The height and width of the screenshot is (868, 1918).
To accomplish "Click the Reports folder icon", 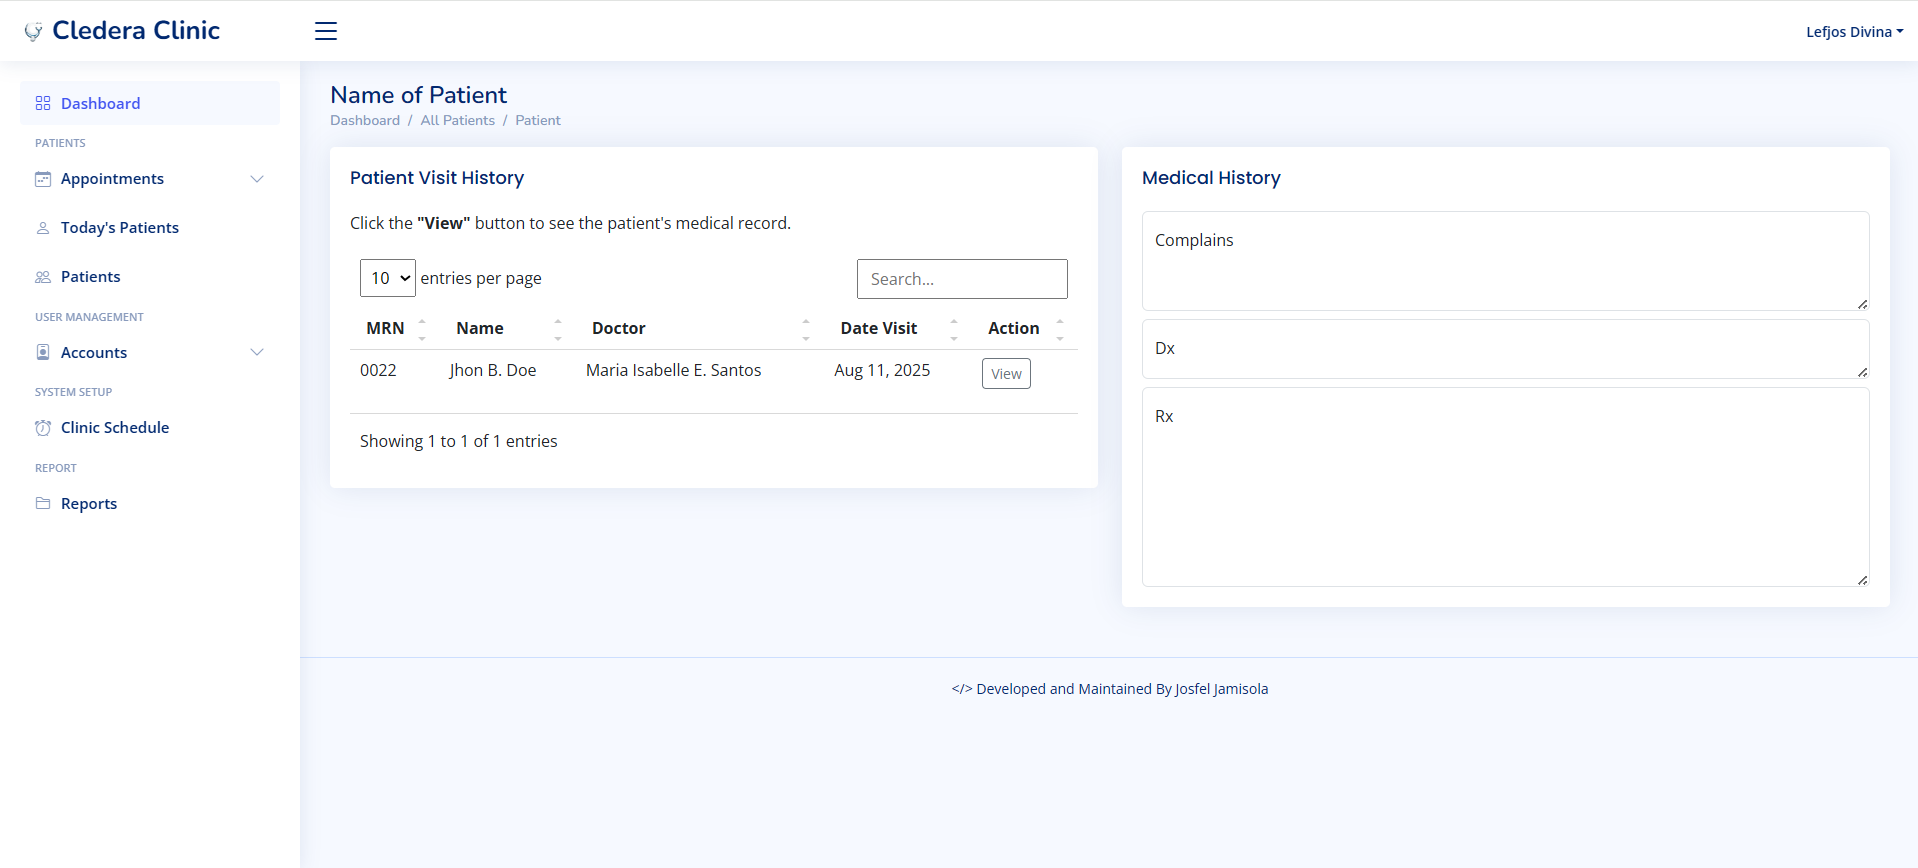I will tap(43, 504).
